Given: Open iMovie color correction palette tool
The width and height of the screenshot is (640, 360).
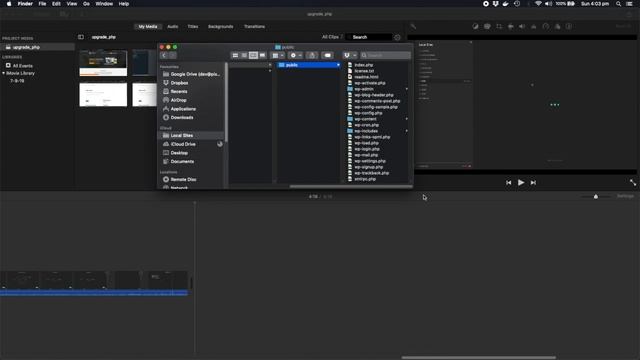Looking at the screenshot, I should (487, 27).
